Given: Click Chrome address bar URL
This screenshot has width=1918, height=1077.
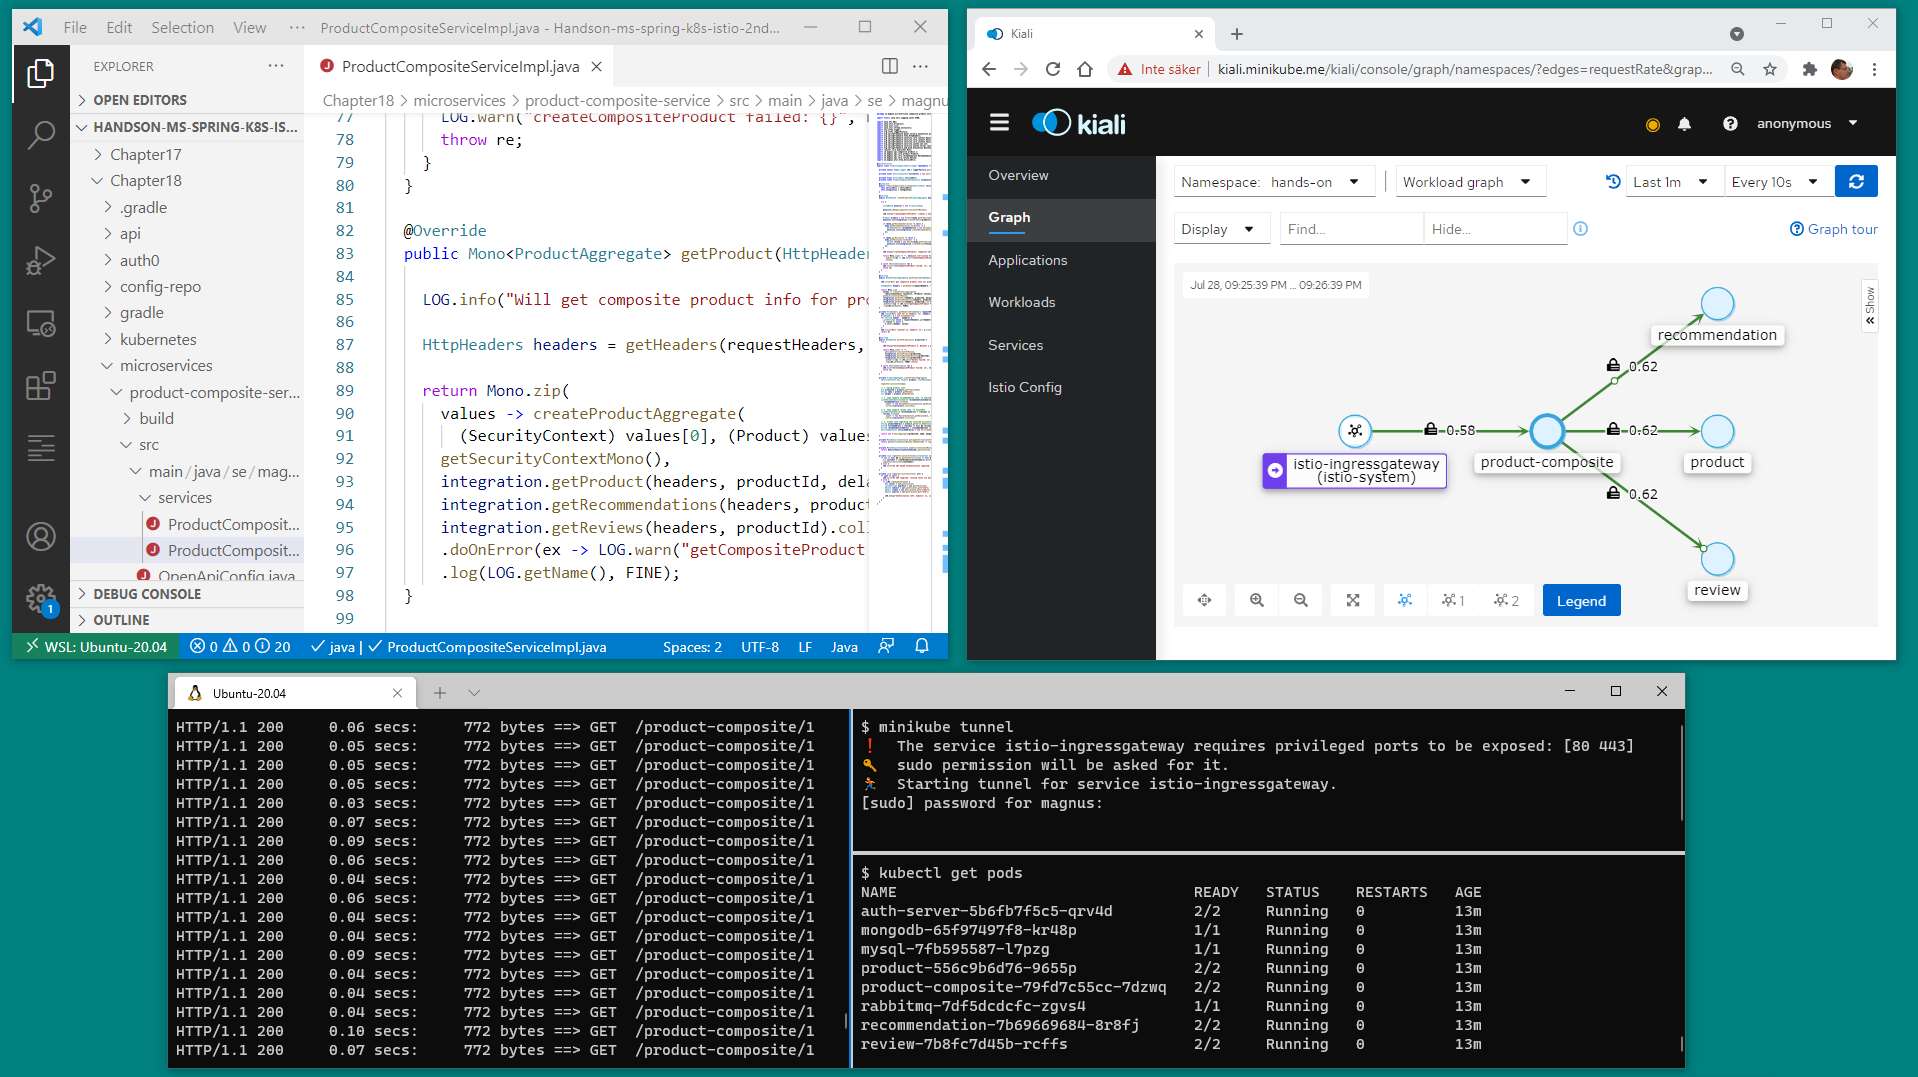Looking at the screenshot, I should click(1463, 69).
